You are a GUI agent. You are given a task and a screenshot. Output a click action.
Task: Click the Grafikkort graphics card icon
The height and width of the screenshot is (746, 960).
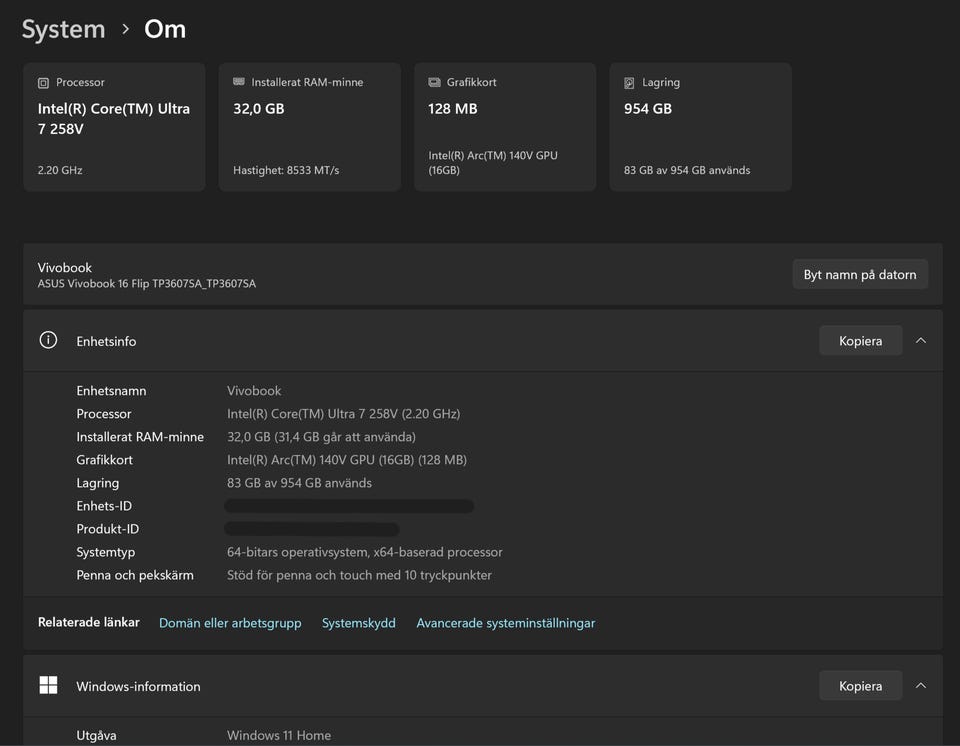click(434, 82)
